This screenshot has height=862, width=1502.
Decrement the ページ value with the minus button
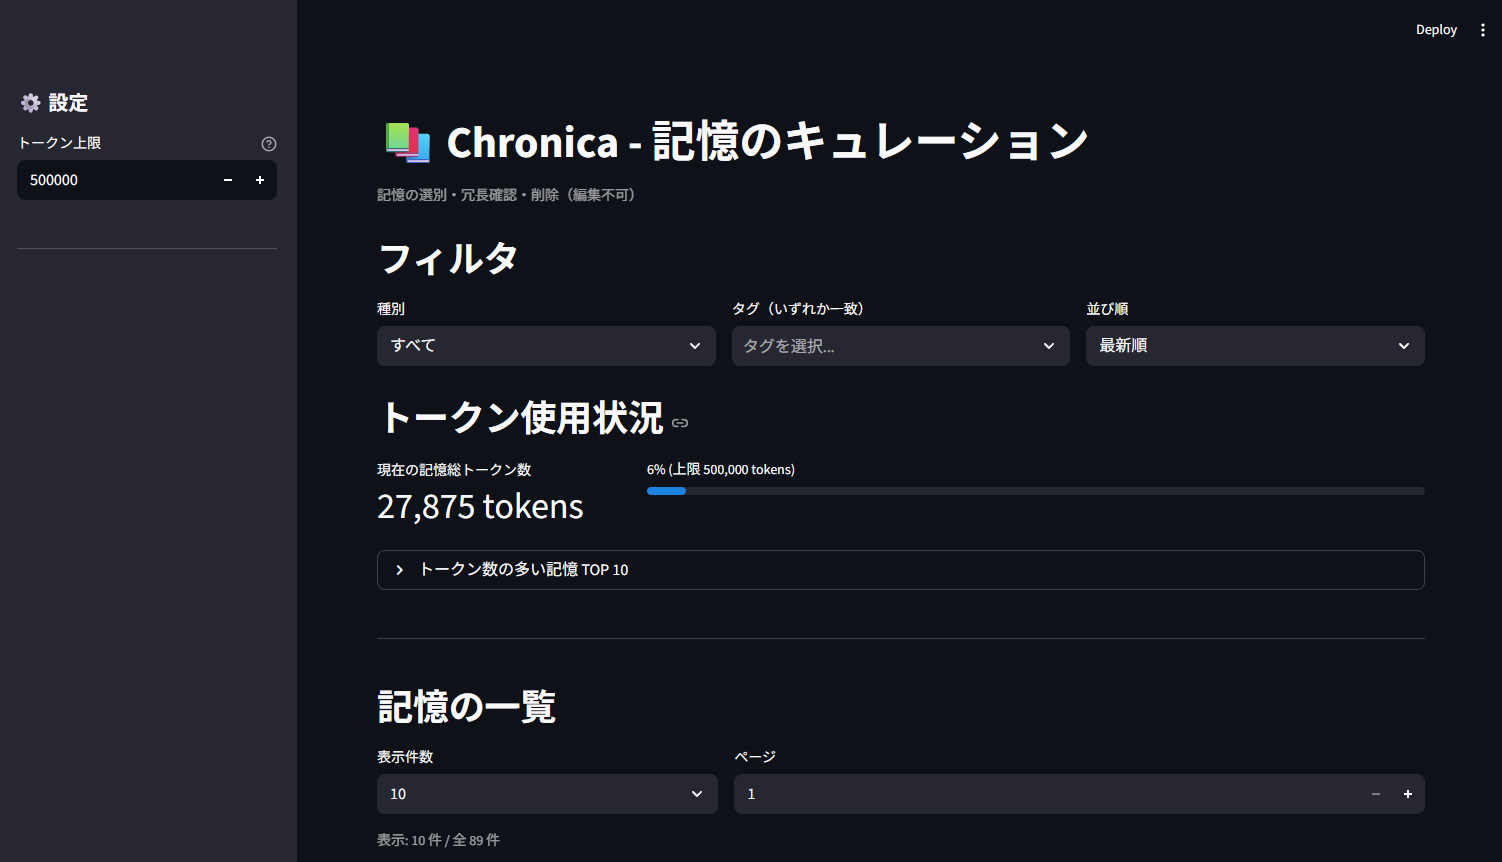[1375, 793]
